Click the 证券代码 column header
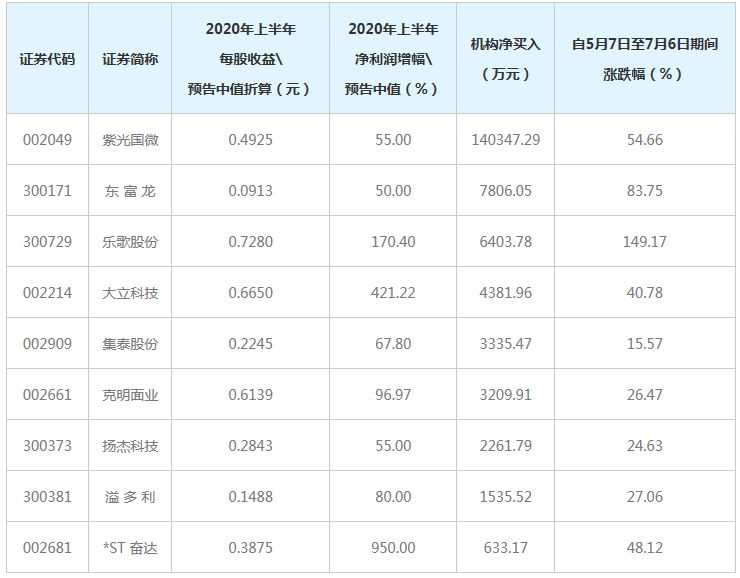Image resolution: width=740 pixels, height=578 pixels. click(x=47, y=59)
